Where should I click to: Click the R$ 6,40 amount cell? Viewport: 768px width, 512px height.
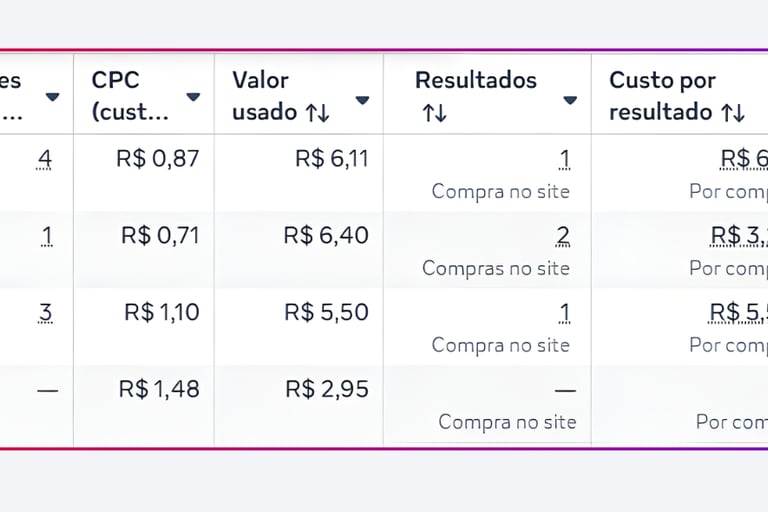coord(326,236)
